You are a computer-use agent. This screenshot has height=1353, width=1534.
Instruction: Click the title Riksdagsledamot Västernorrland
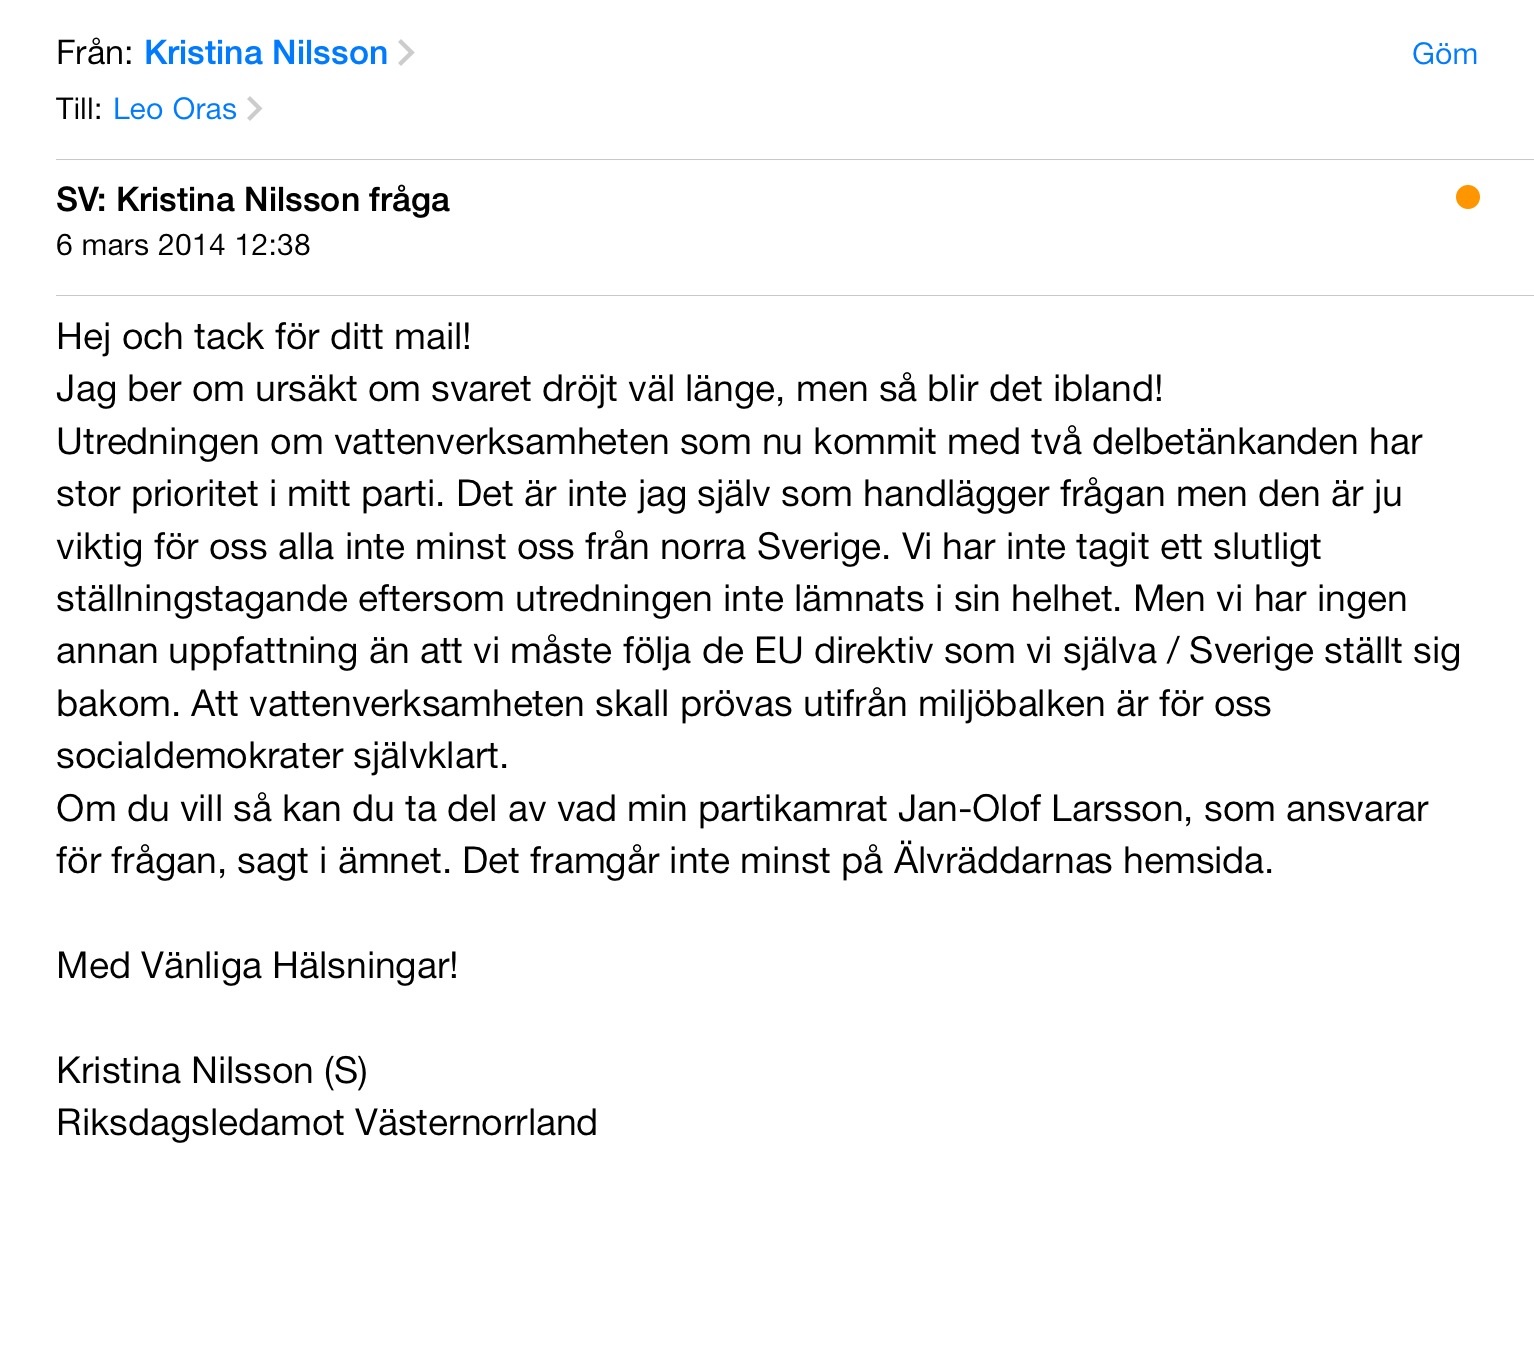pos(327,1123)
